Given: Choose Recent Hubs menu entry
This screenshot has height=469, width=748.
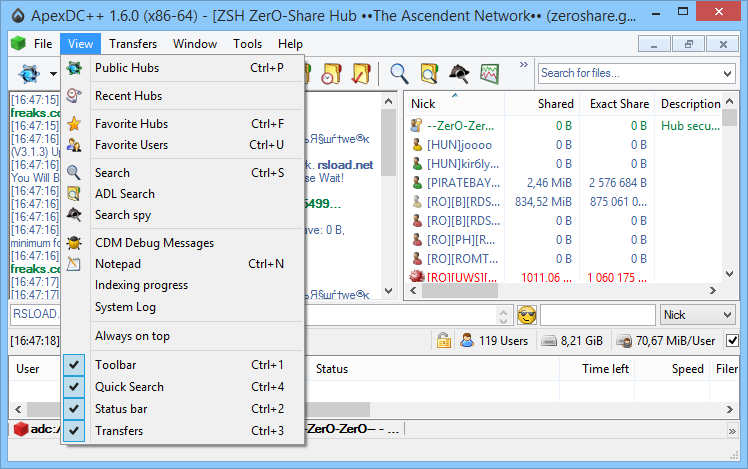Looking at the screenshot, I should [183, 96].
